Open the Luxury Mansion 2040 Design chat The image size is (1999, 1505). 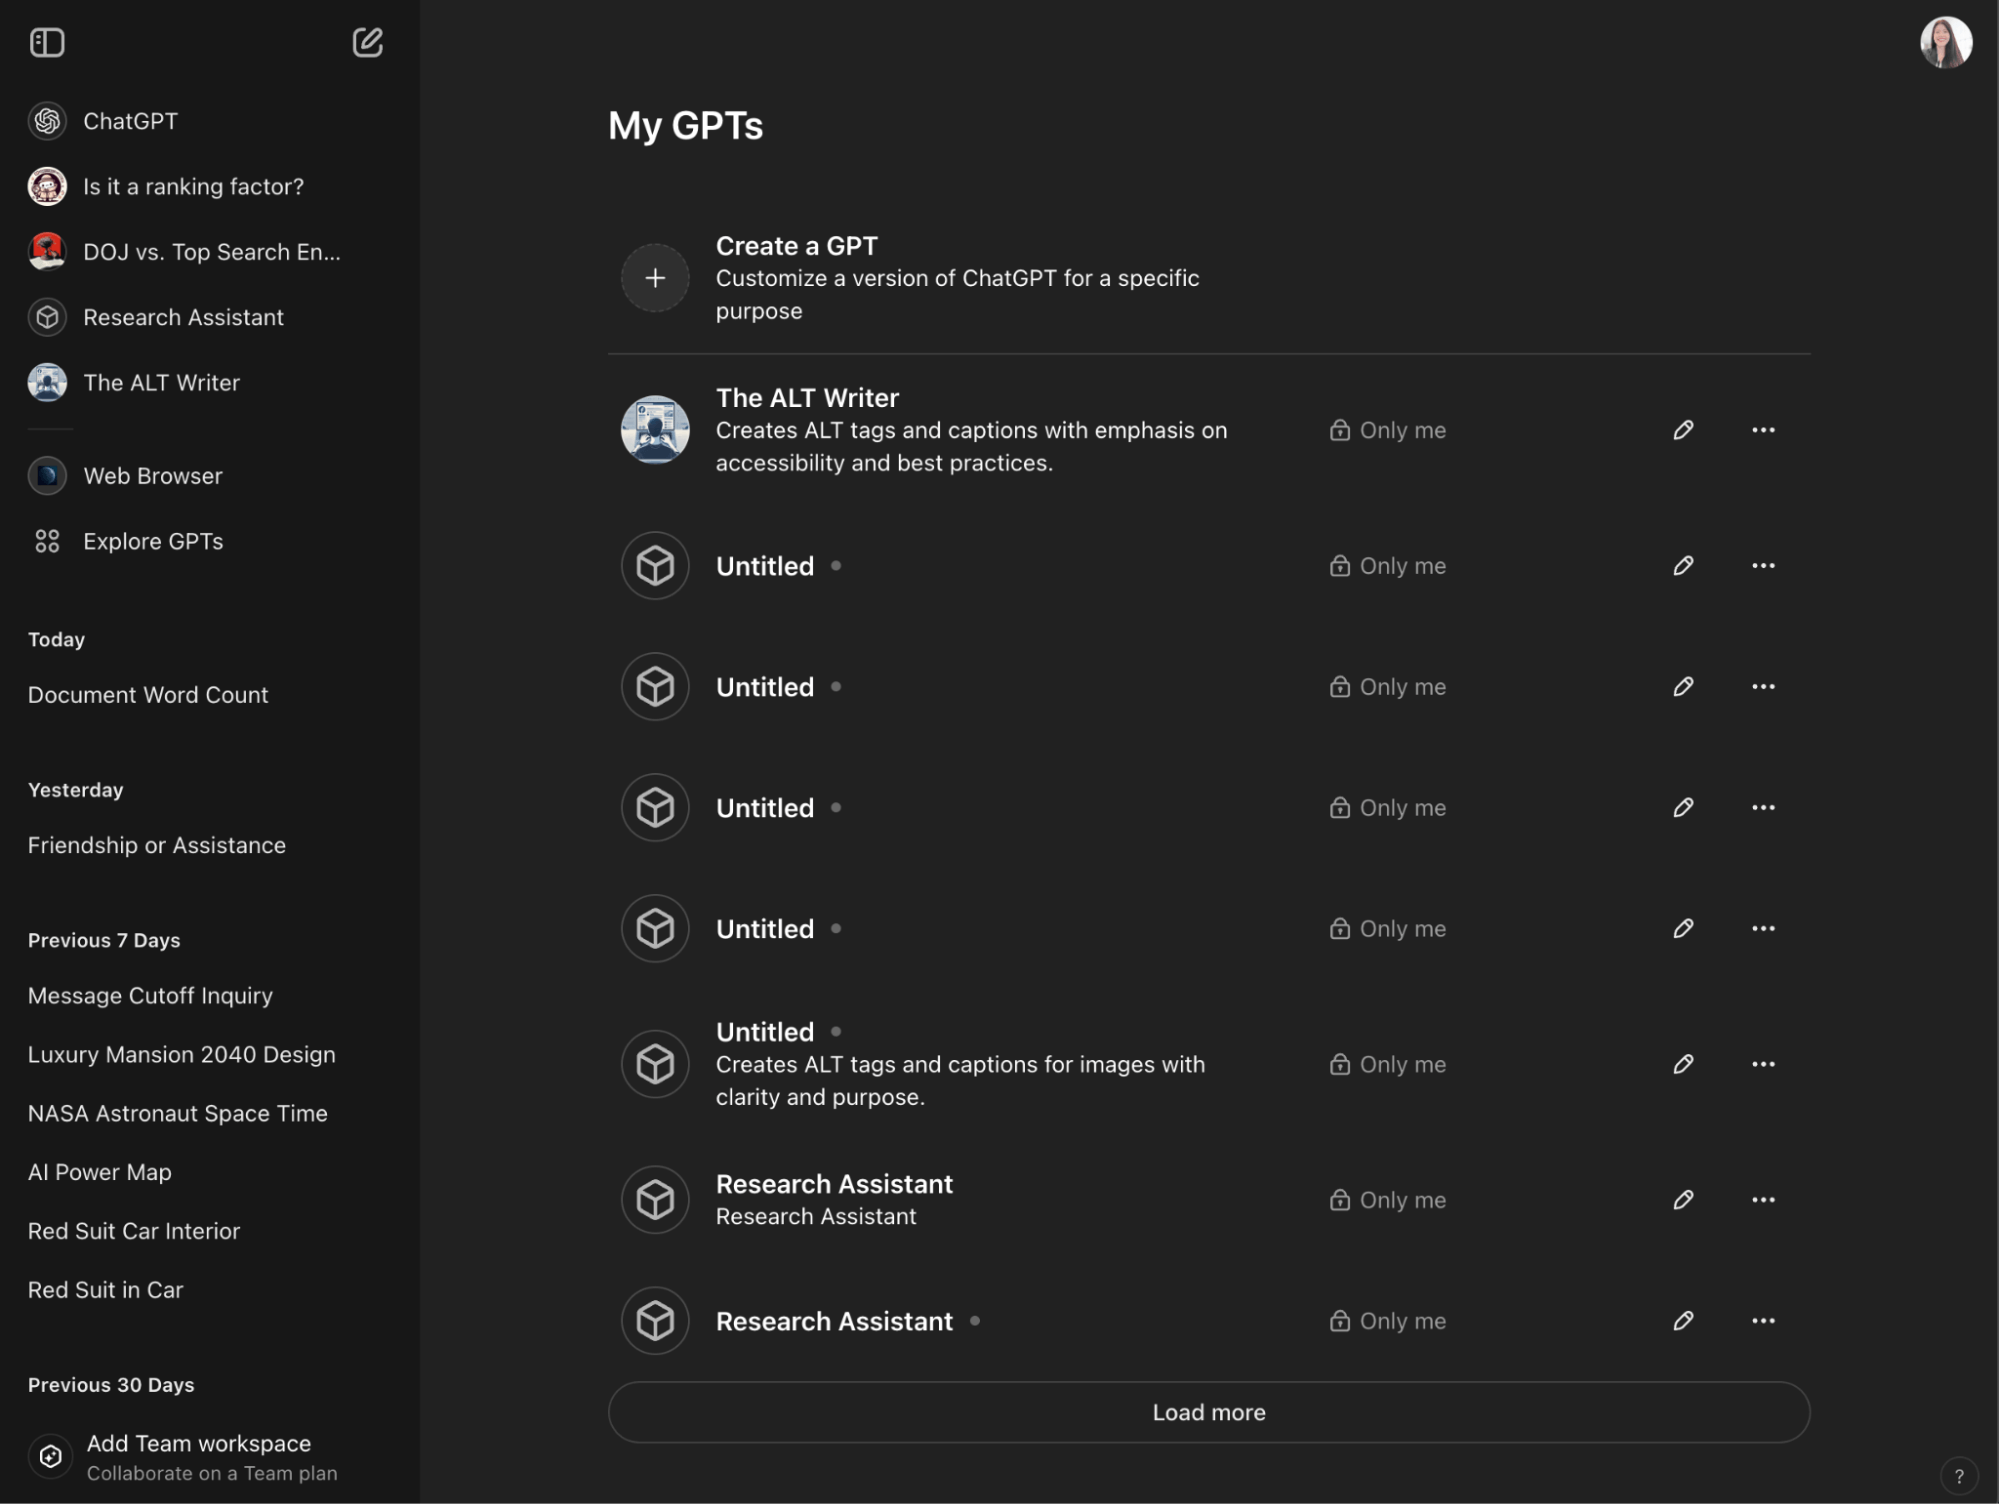pos(181,1055)
